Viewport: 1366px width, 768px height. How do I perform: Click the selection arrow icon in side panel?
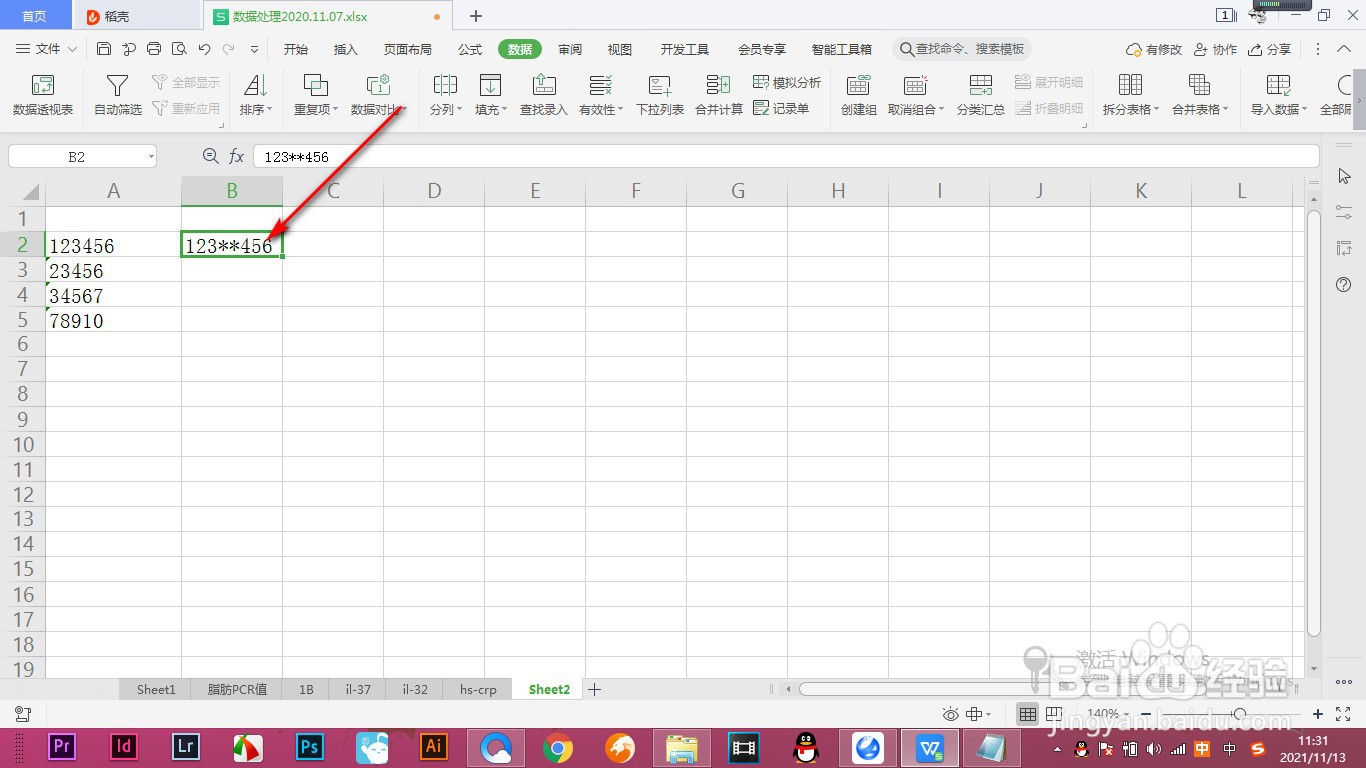coord(1344,176)
